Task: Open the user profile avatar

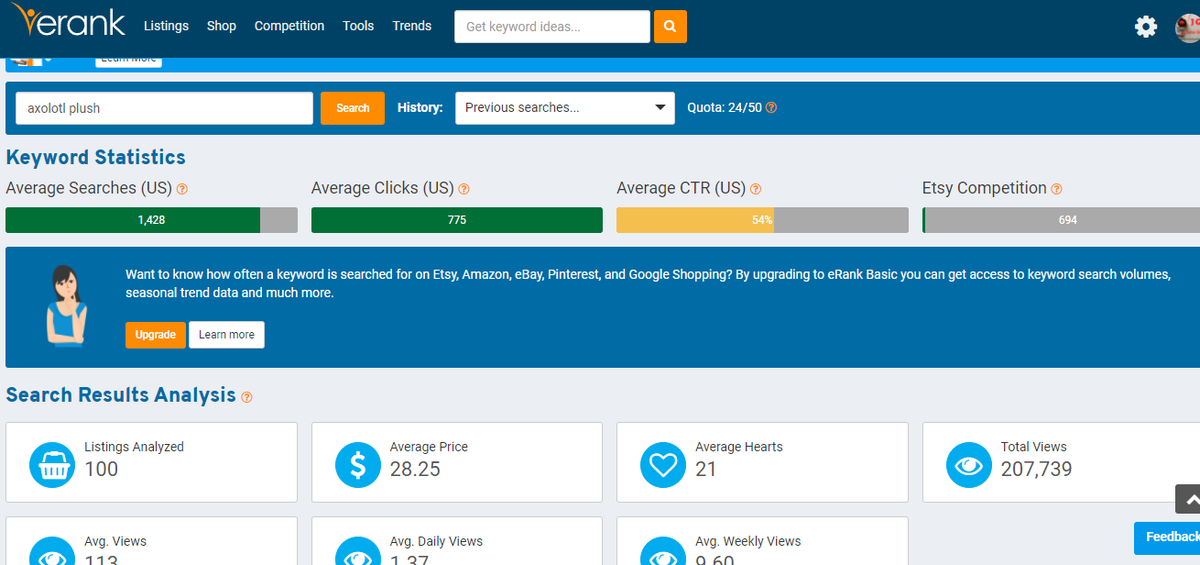Action: [1187, 27]
